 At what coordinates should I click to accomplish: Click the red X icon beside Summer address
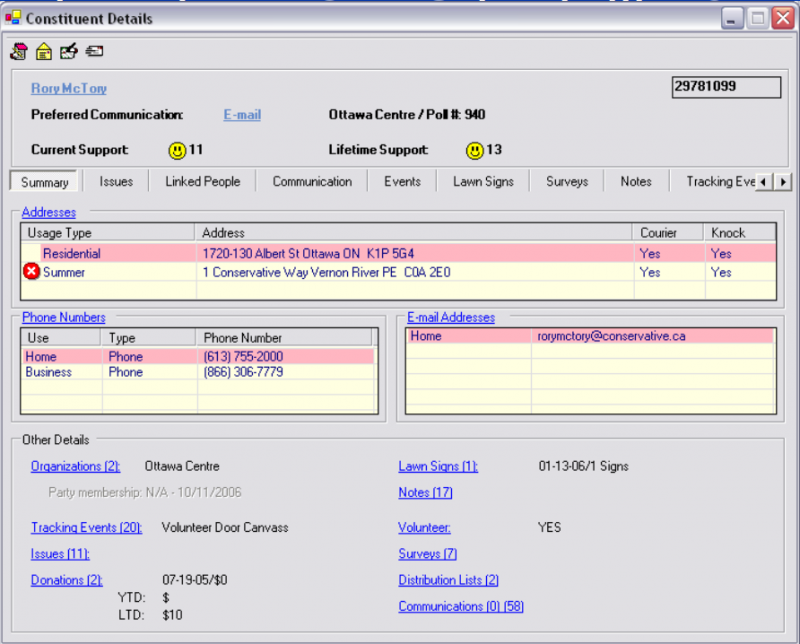pos(31,272)
